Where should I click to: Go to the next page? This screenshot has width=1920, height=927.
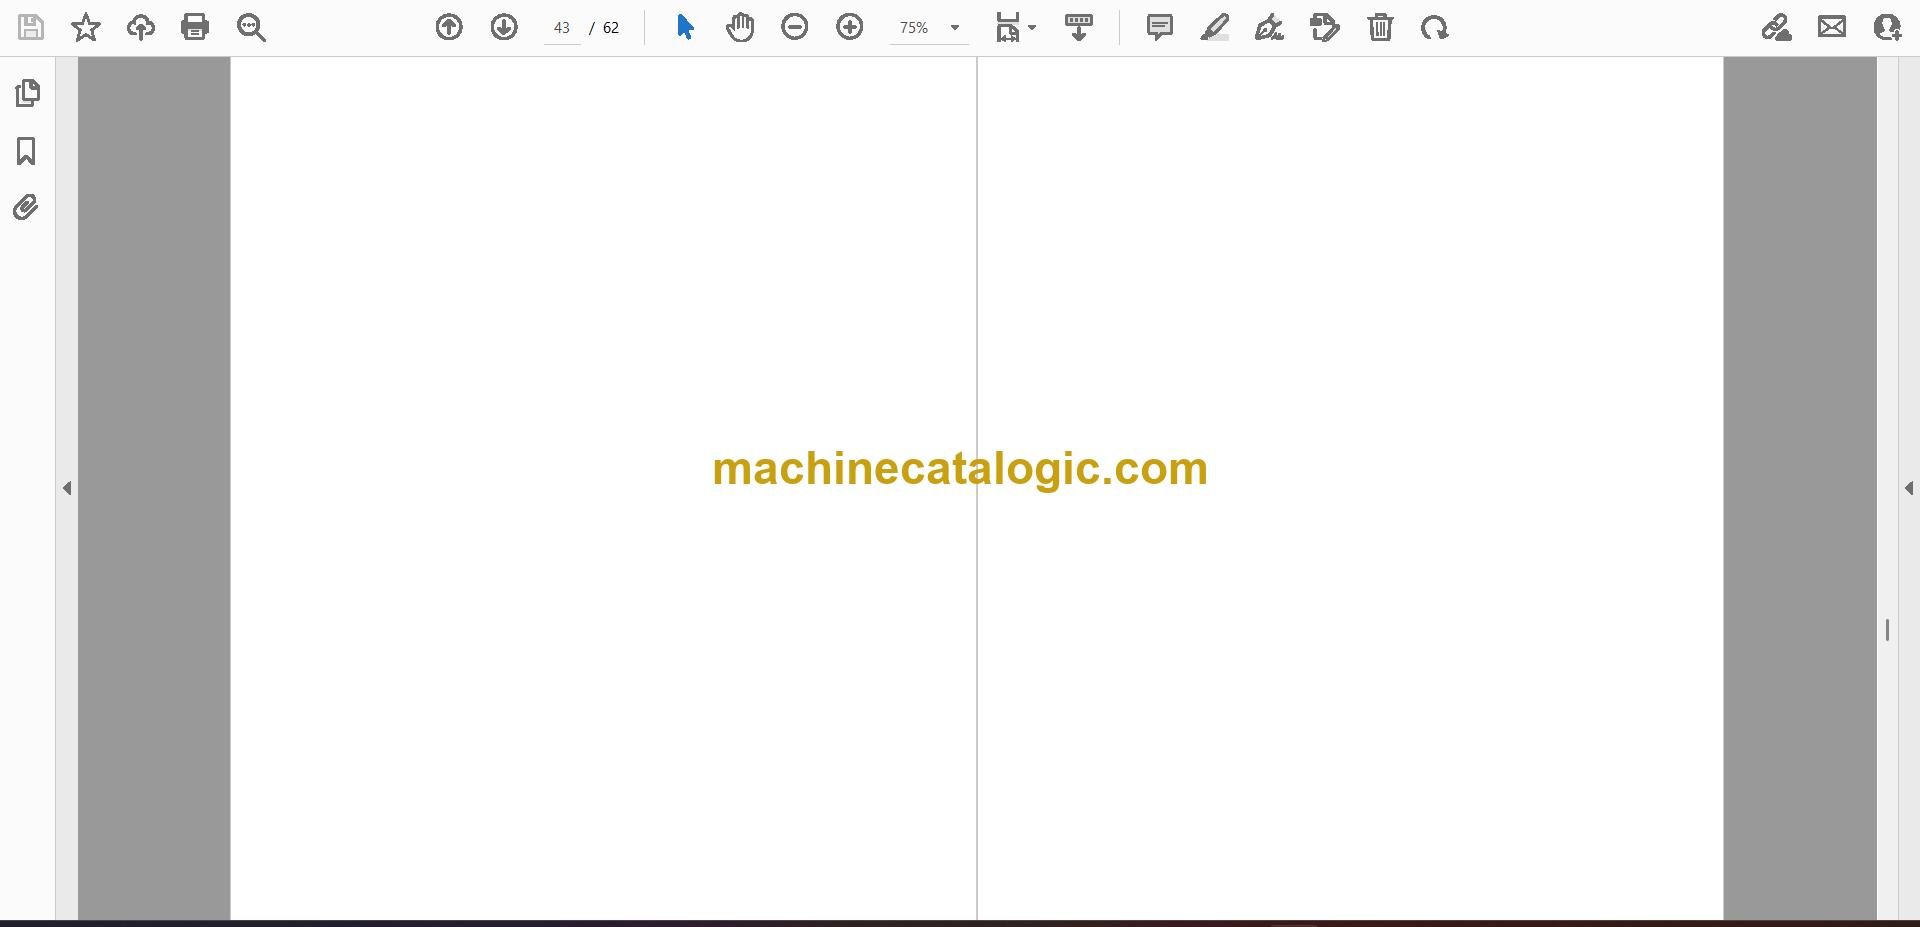504,27
